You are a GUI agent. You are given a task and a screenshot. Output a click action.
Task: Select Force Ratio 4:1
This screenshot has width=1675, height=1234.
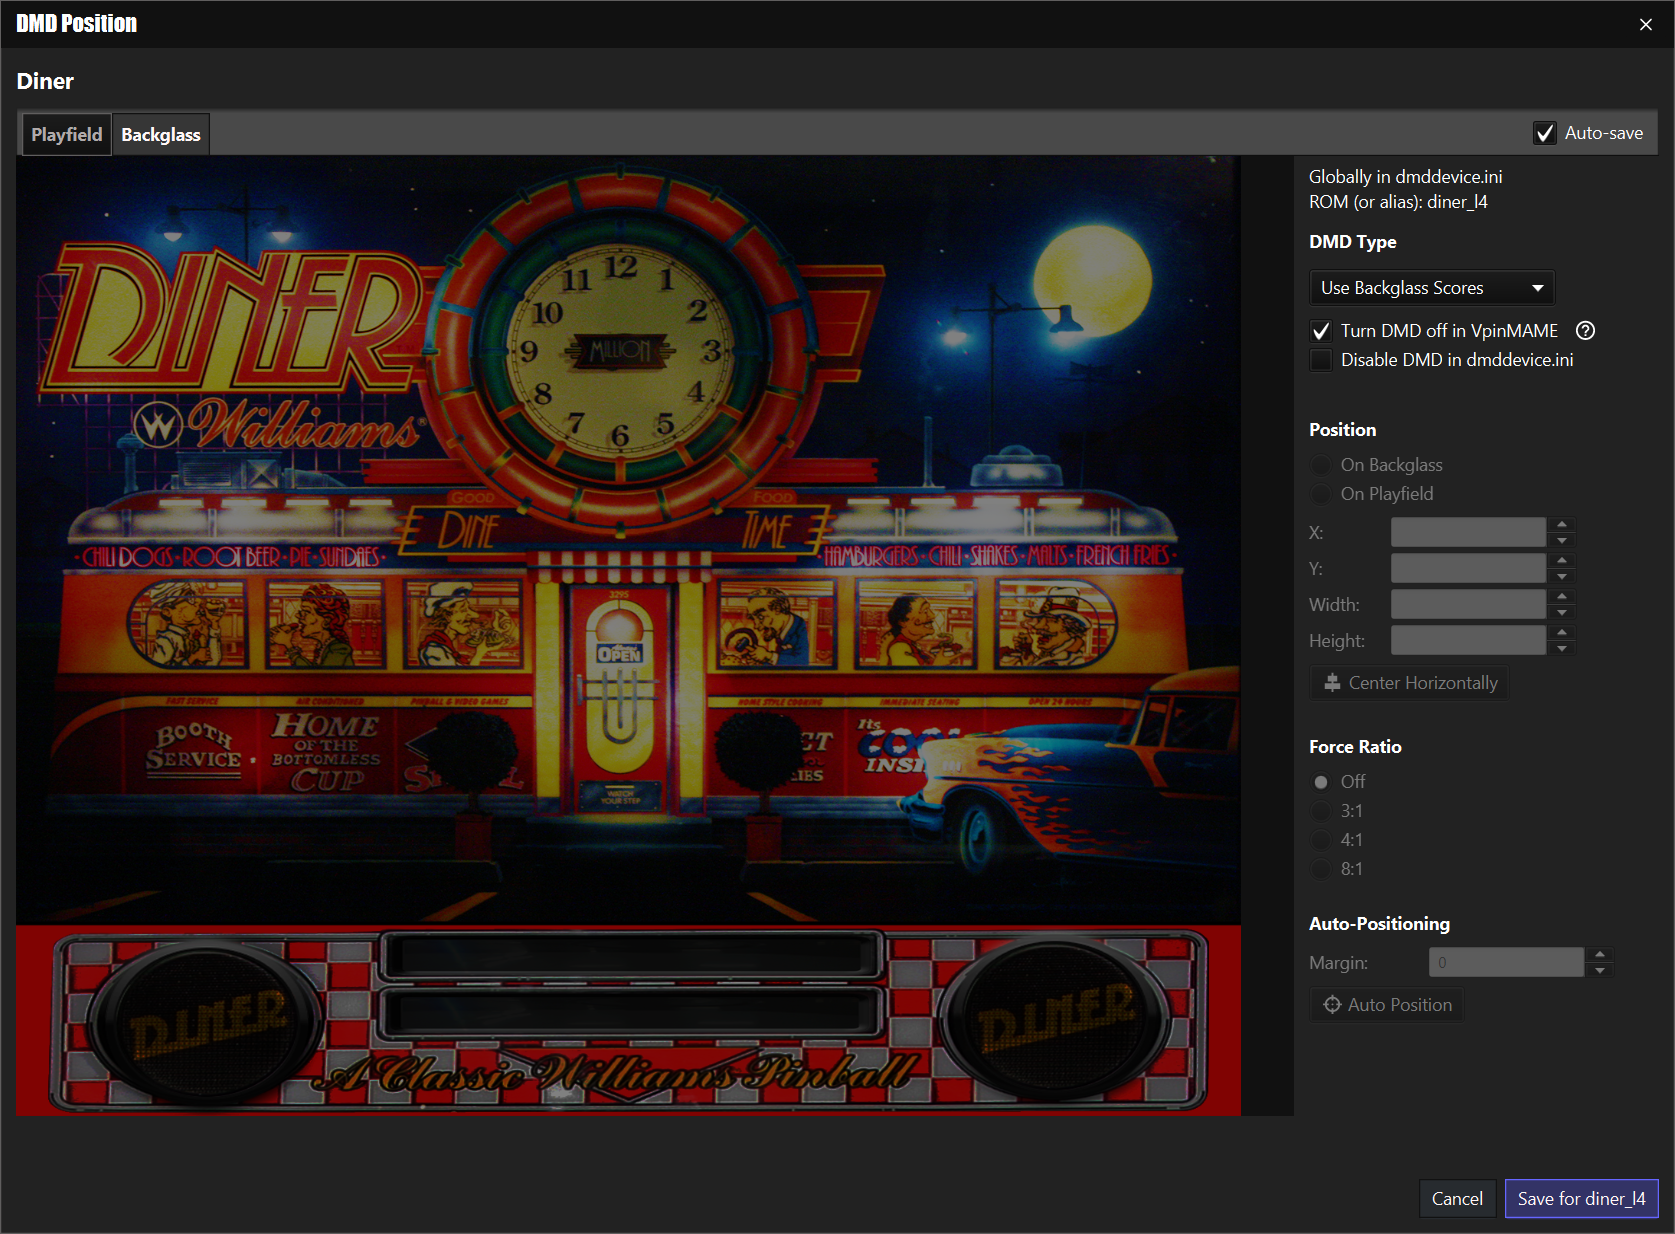[1321, 840]
